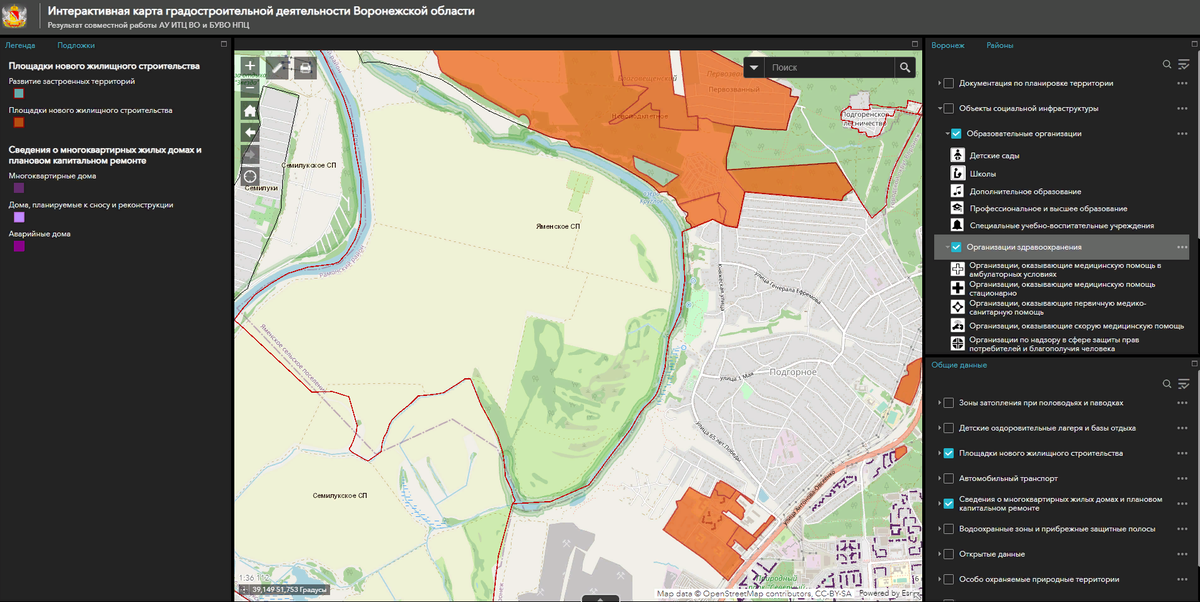The image size is (1200, 602).
Task: Click the consumer rights oversight organizations icon
Action: click(957, 343)
